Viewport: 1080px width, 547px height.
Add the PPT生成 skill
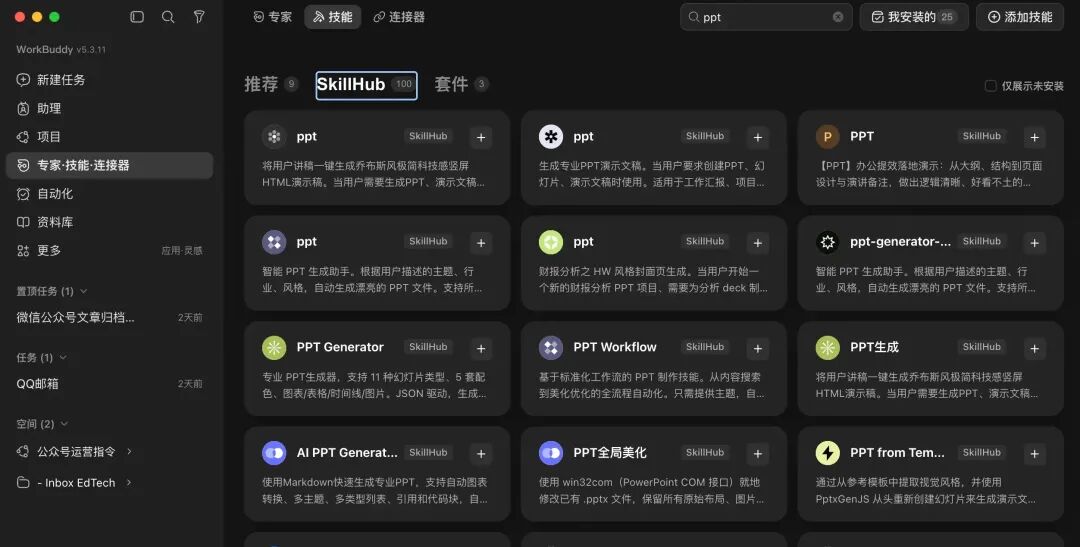coord(1035,348)
